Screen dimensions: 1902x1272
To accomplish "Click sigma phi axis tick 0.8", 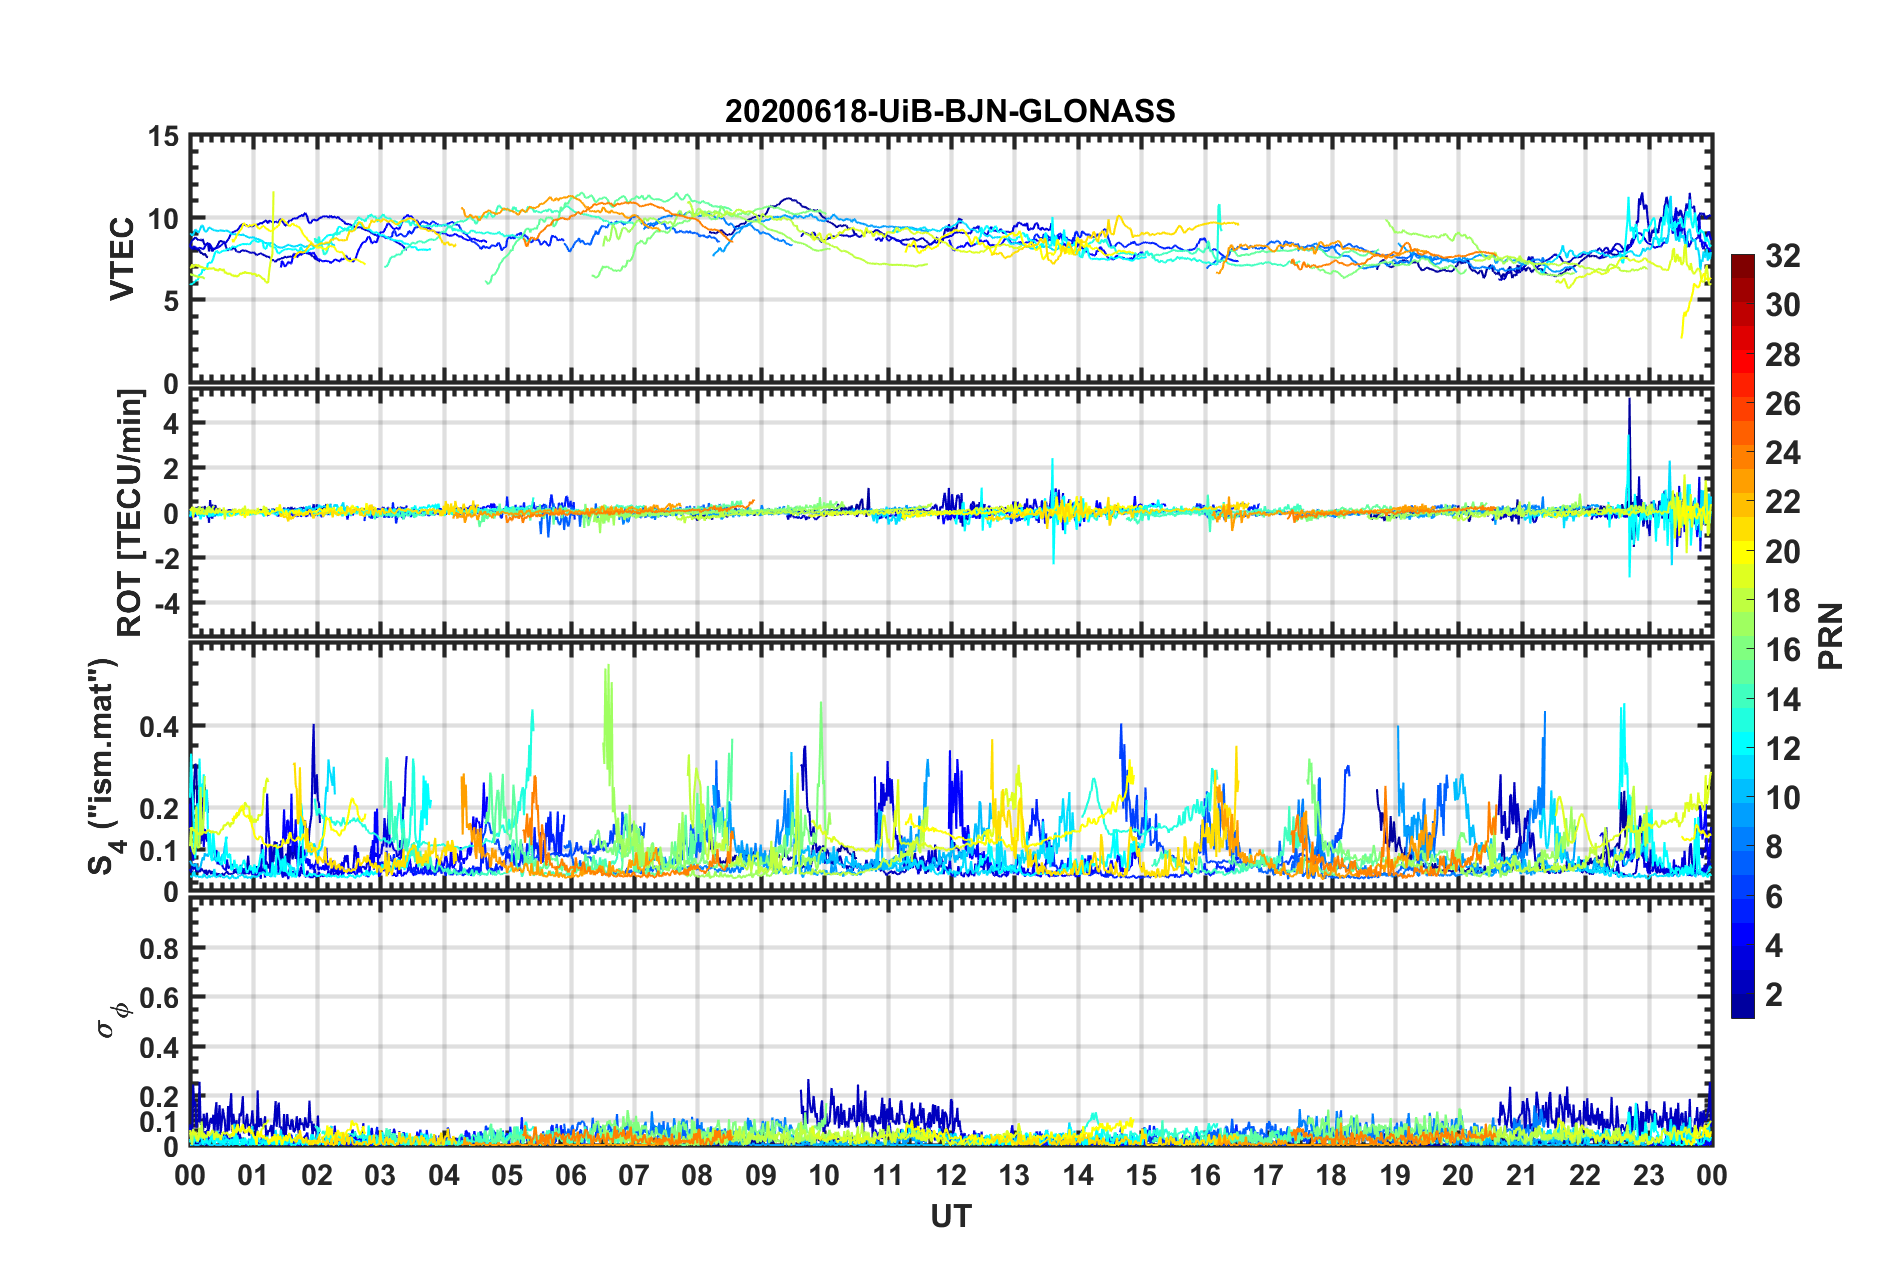I will pyautogui.click(x=160, y=948).
